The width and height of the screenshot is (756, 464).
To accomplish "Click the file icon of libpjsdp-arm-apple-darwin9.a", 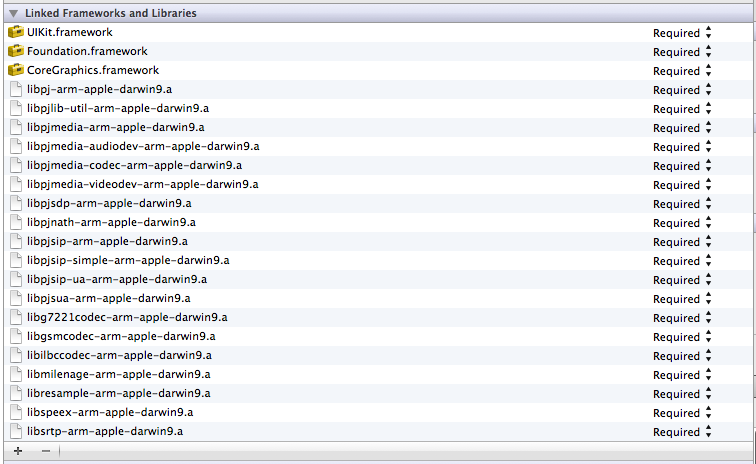I will point(16,203).
